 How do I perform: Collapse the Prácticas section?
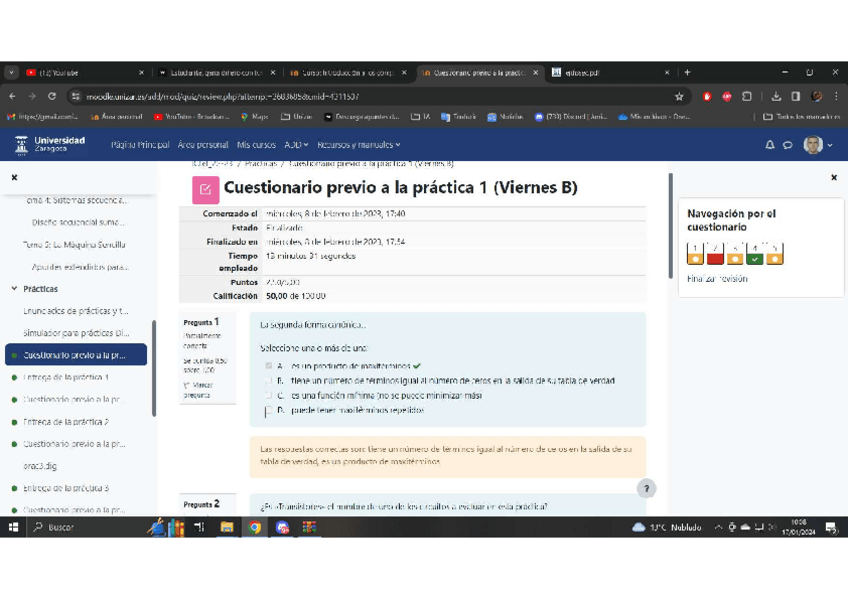click(x=14, y=289)
